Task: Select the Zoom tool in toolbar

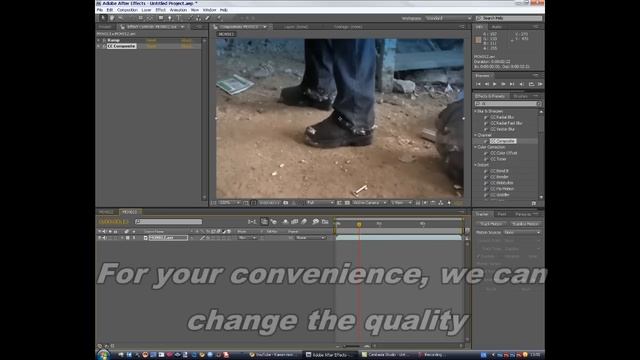Action: pyautogui.click(x=120, y=18)
